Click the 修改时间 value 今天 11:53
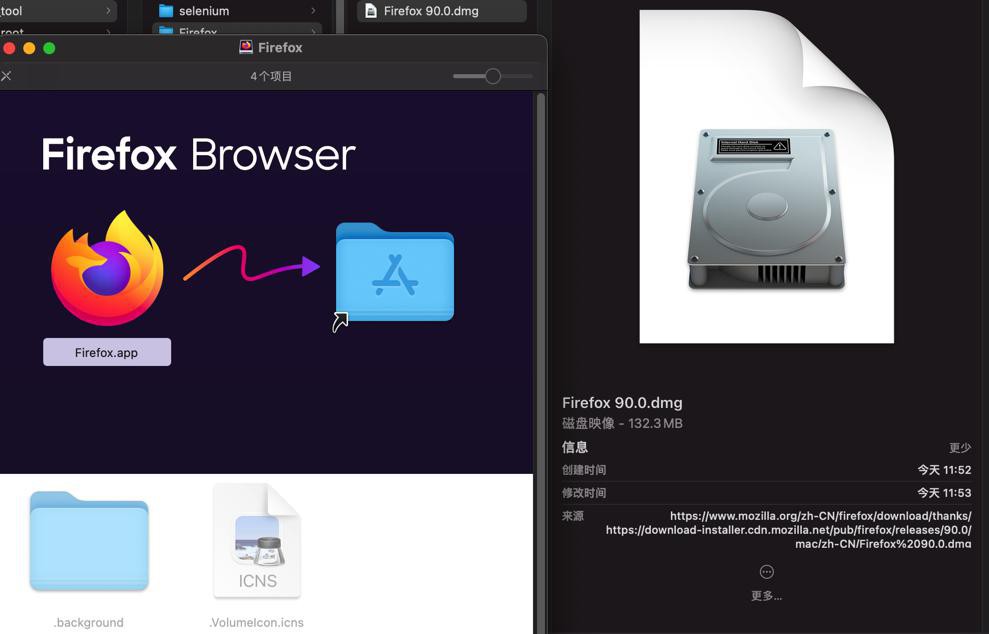 [944, 493]
